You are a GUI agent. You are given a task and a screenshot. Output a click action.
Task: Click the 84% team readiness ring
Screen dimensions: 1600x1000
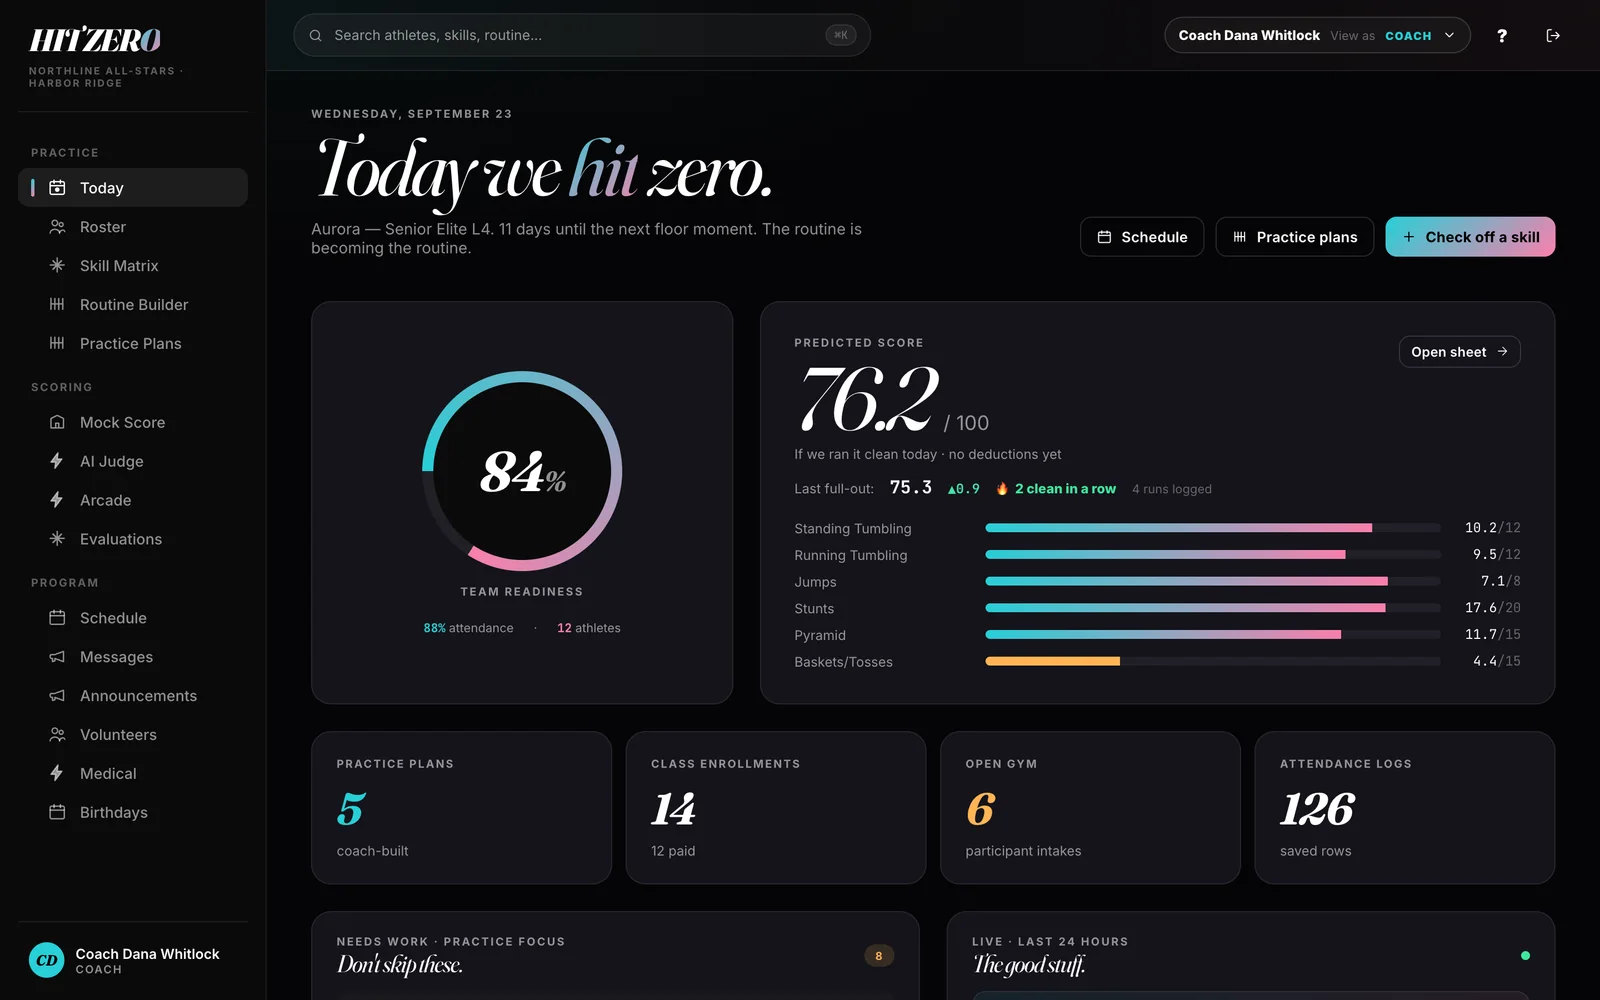pos(522,471)
